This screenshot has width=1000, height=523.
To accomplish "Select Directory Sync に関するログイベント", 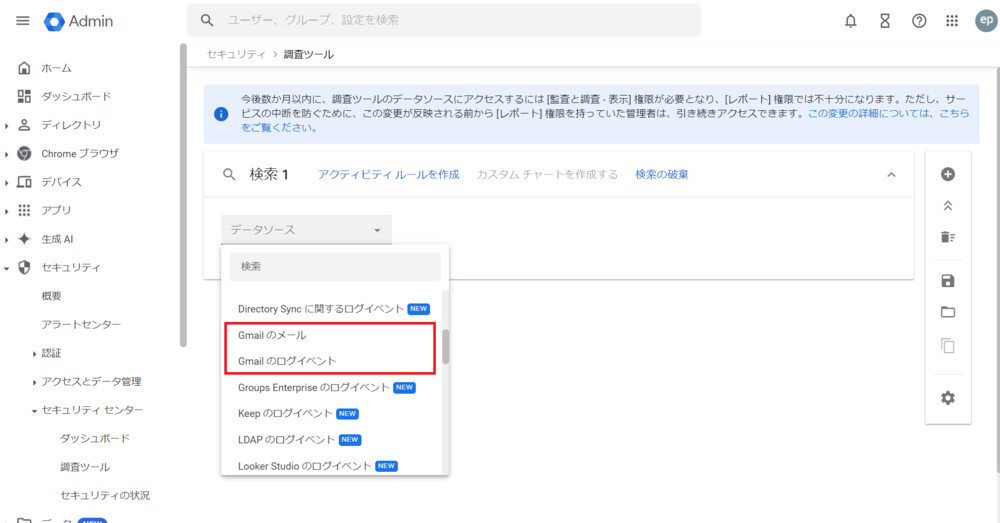I will click(333, 309).
